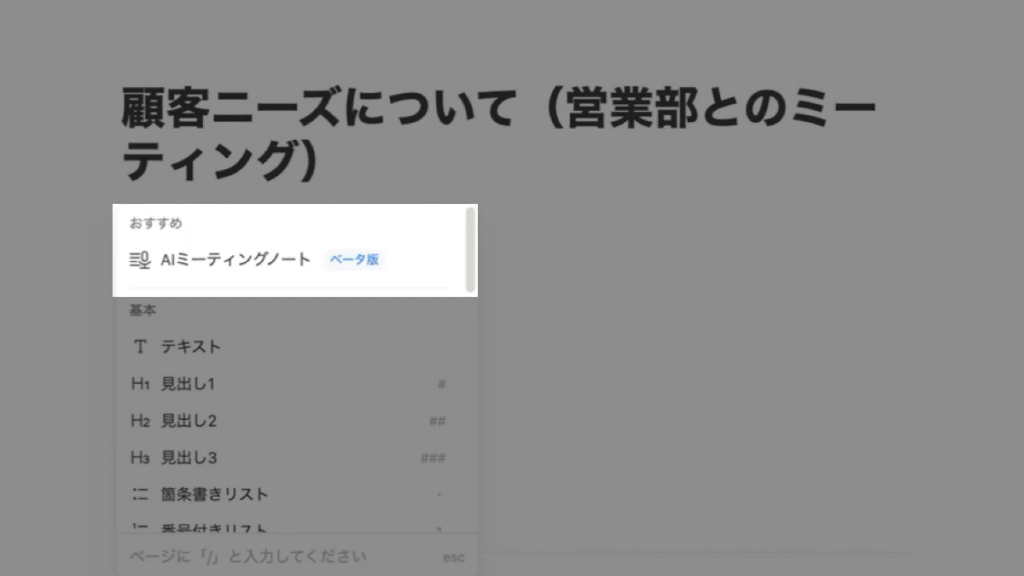Select the AIミーティングノート tool icon
1024x576 pixels.
coord(139,258)
